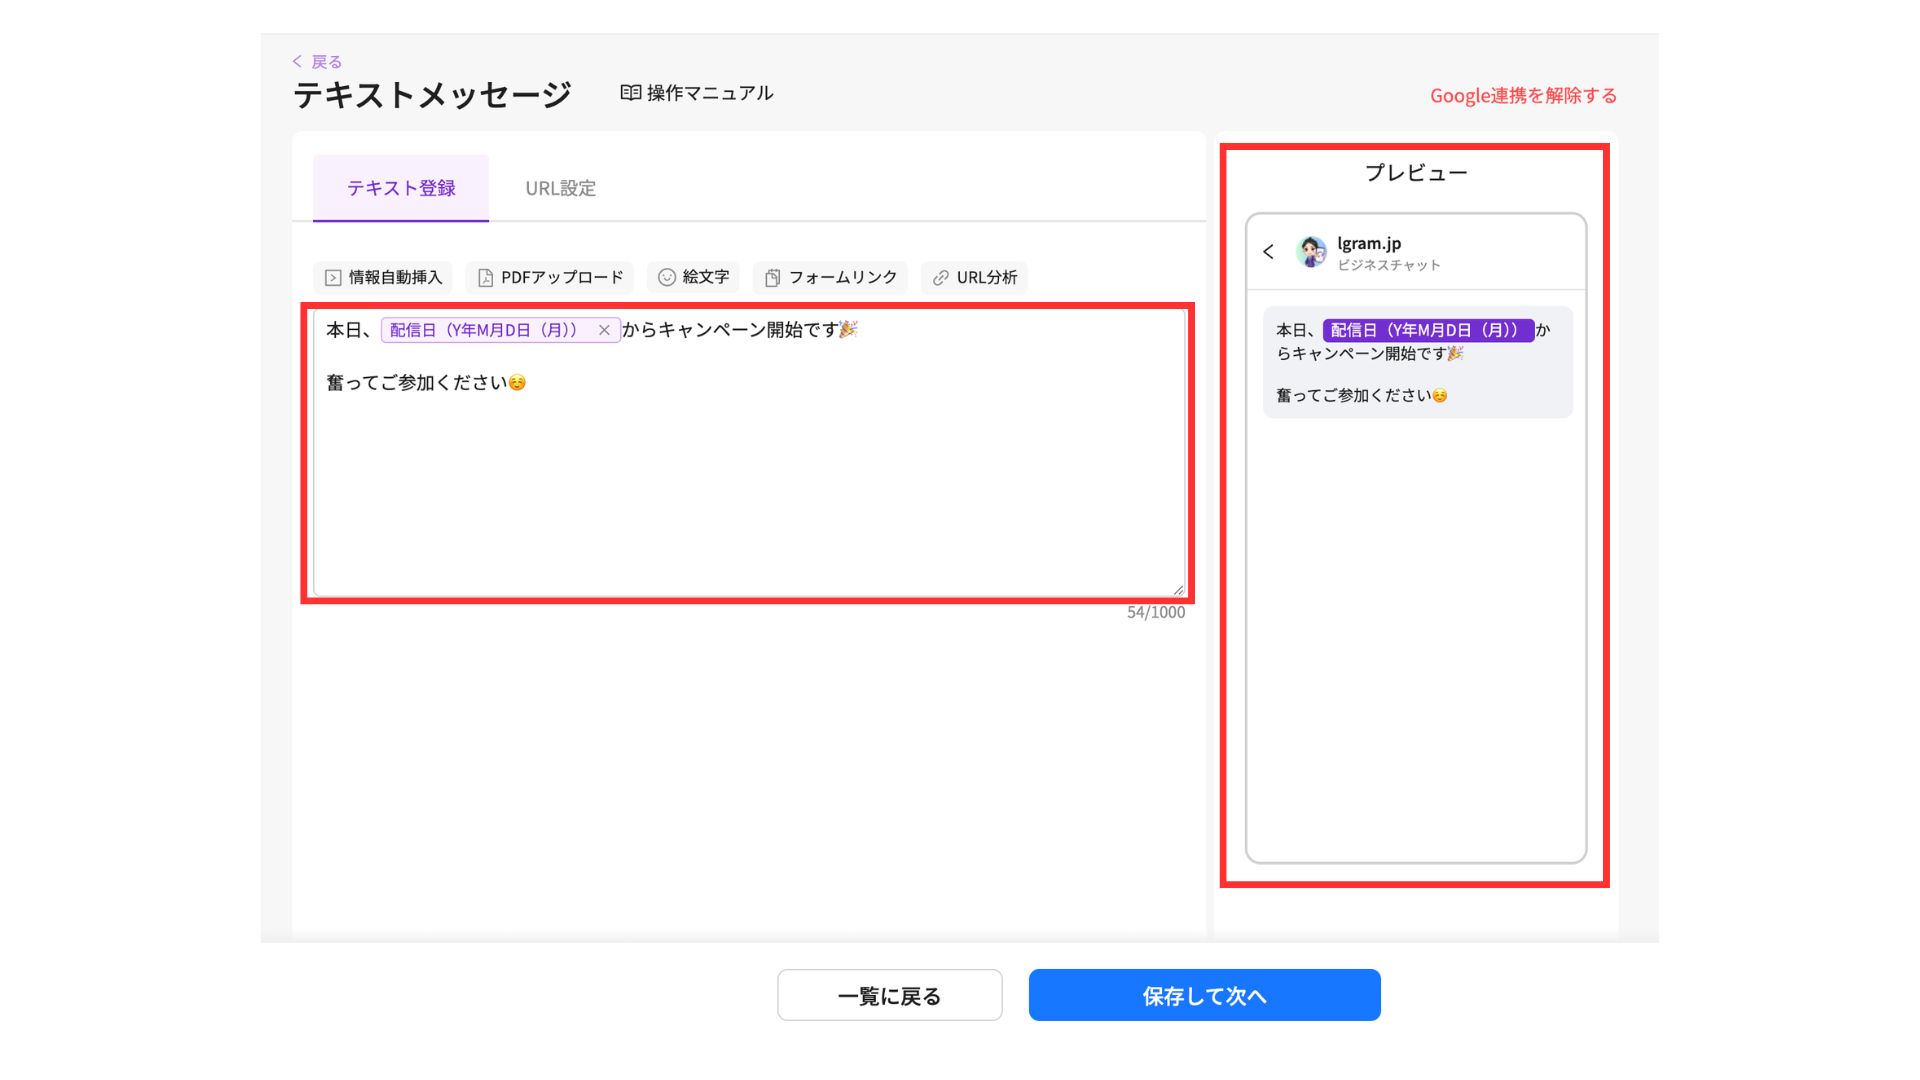
Task: Click the フォームリンク clipboard icon
Action: (x=772, y=278)
